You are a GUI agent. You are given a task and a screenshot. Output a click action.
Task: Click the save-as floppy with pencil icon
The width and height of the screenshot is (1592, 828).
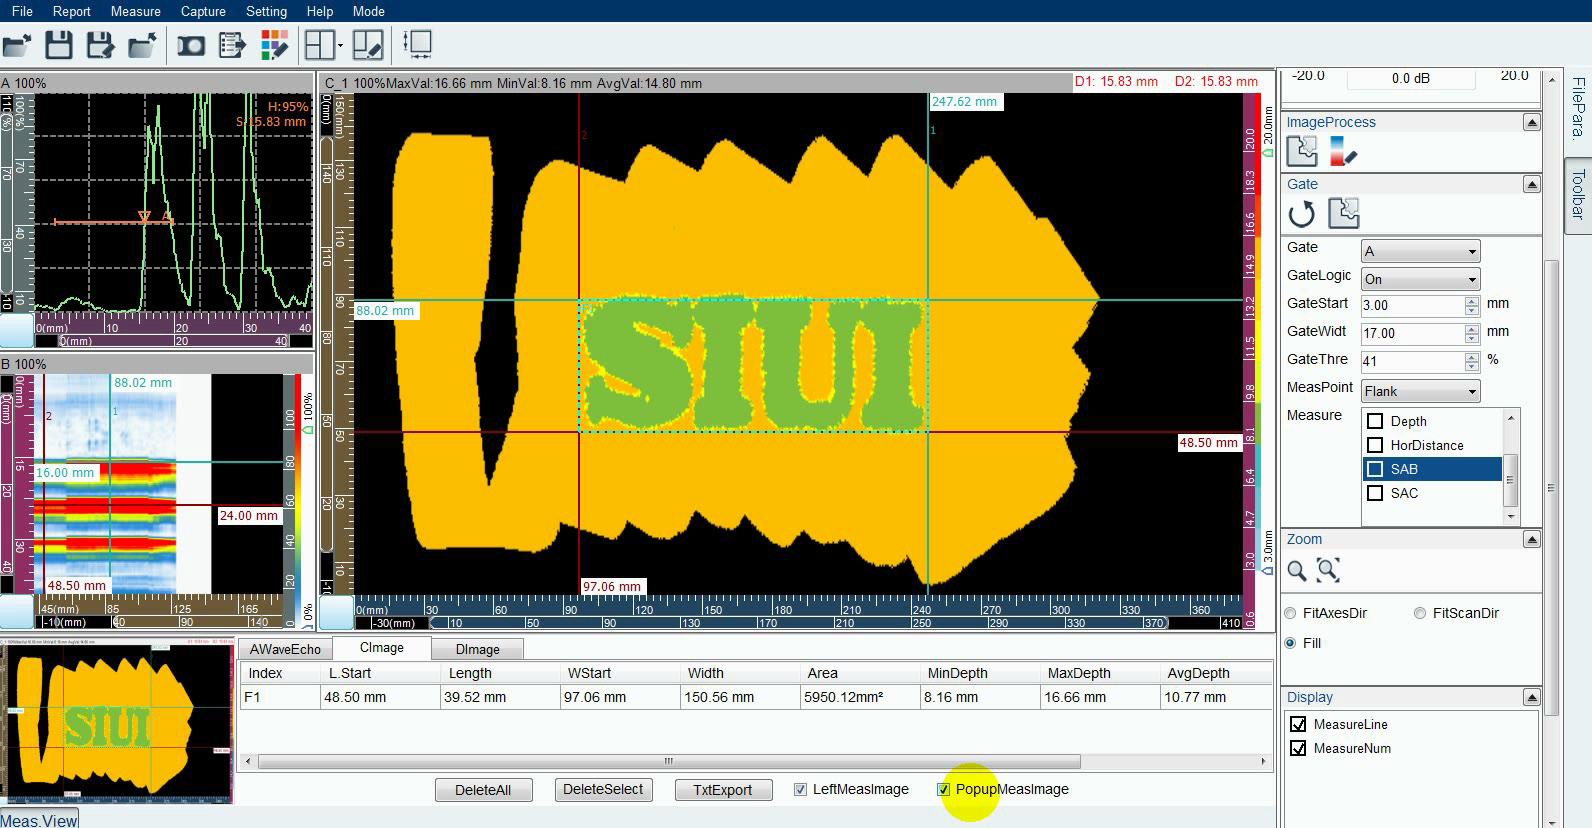tap(101, 45)
